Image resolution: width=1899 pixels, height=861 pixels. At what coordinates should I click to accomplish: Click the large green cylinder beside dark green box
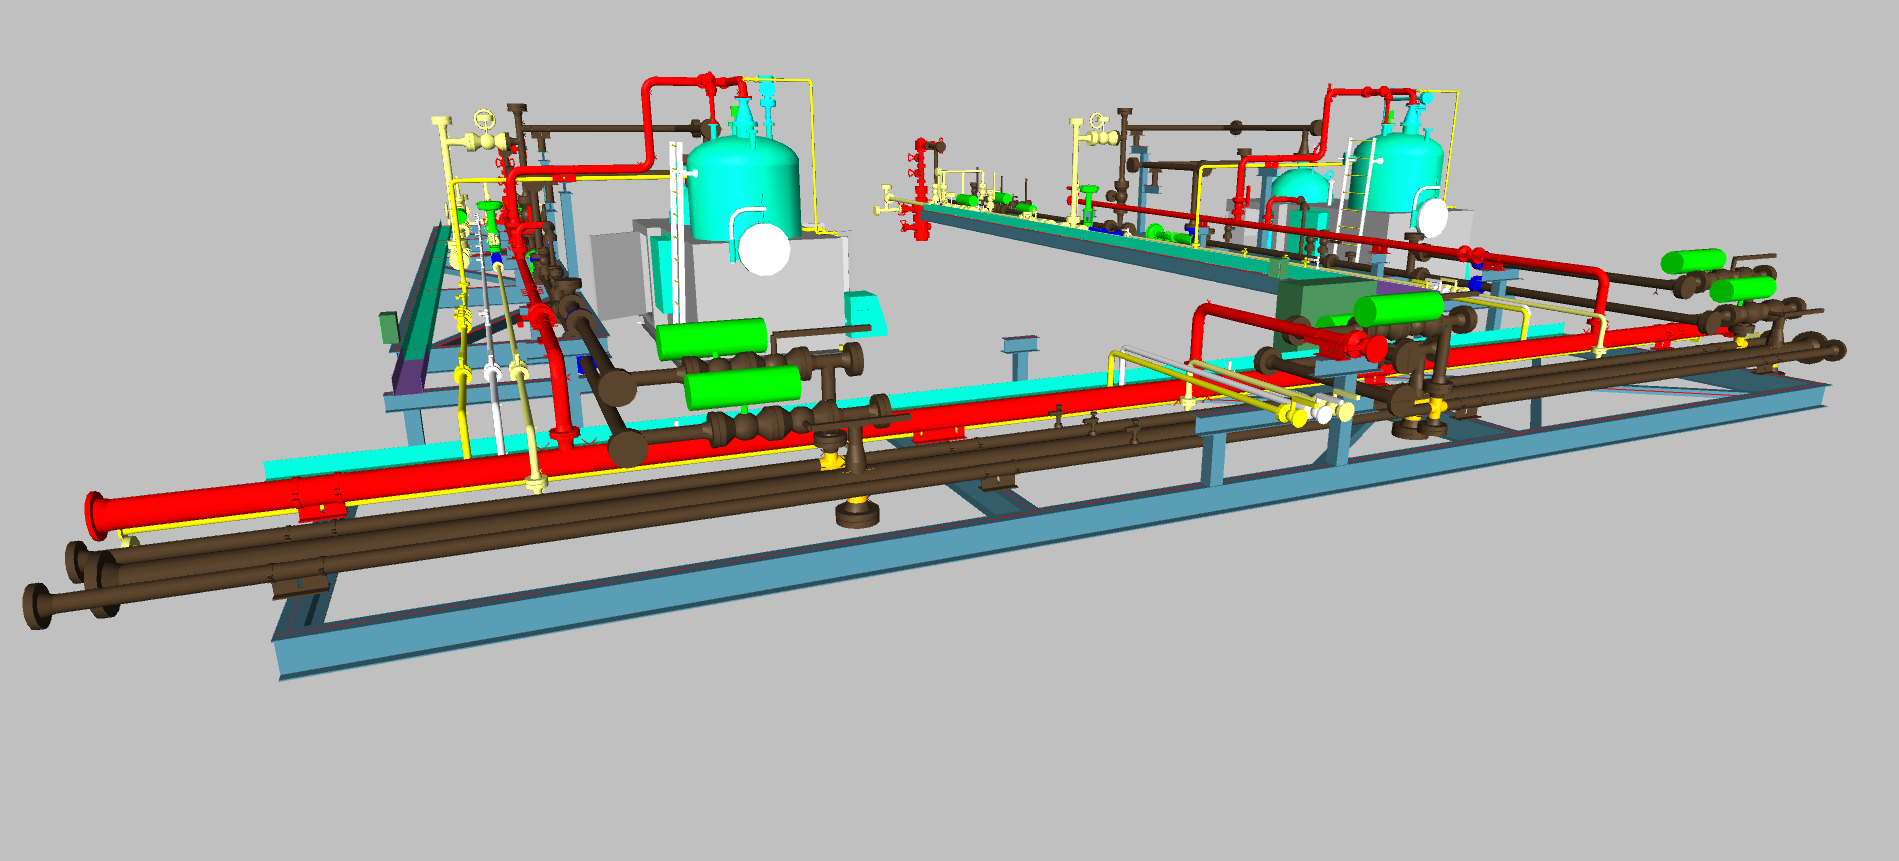click(1397, 307)
